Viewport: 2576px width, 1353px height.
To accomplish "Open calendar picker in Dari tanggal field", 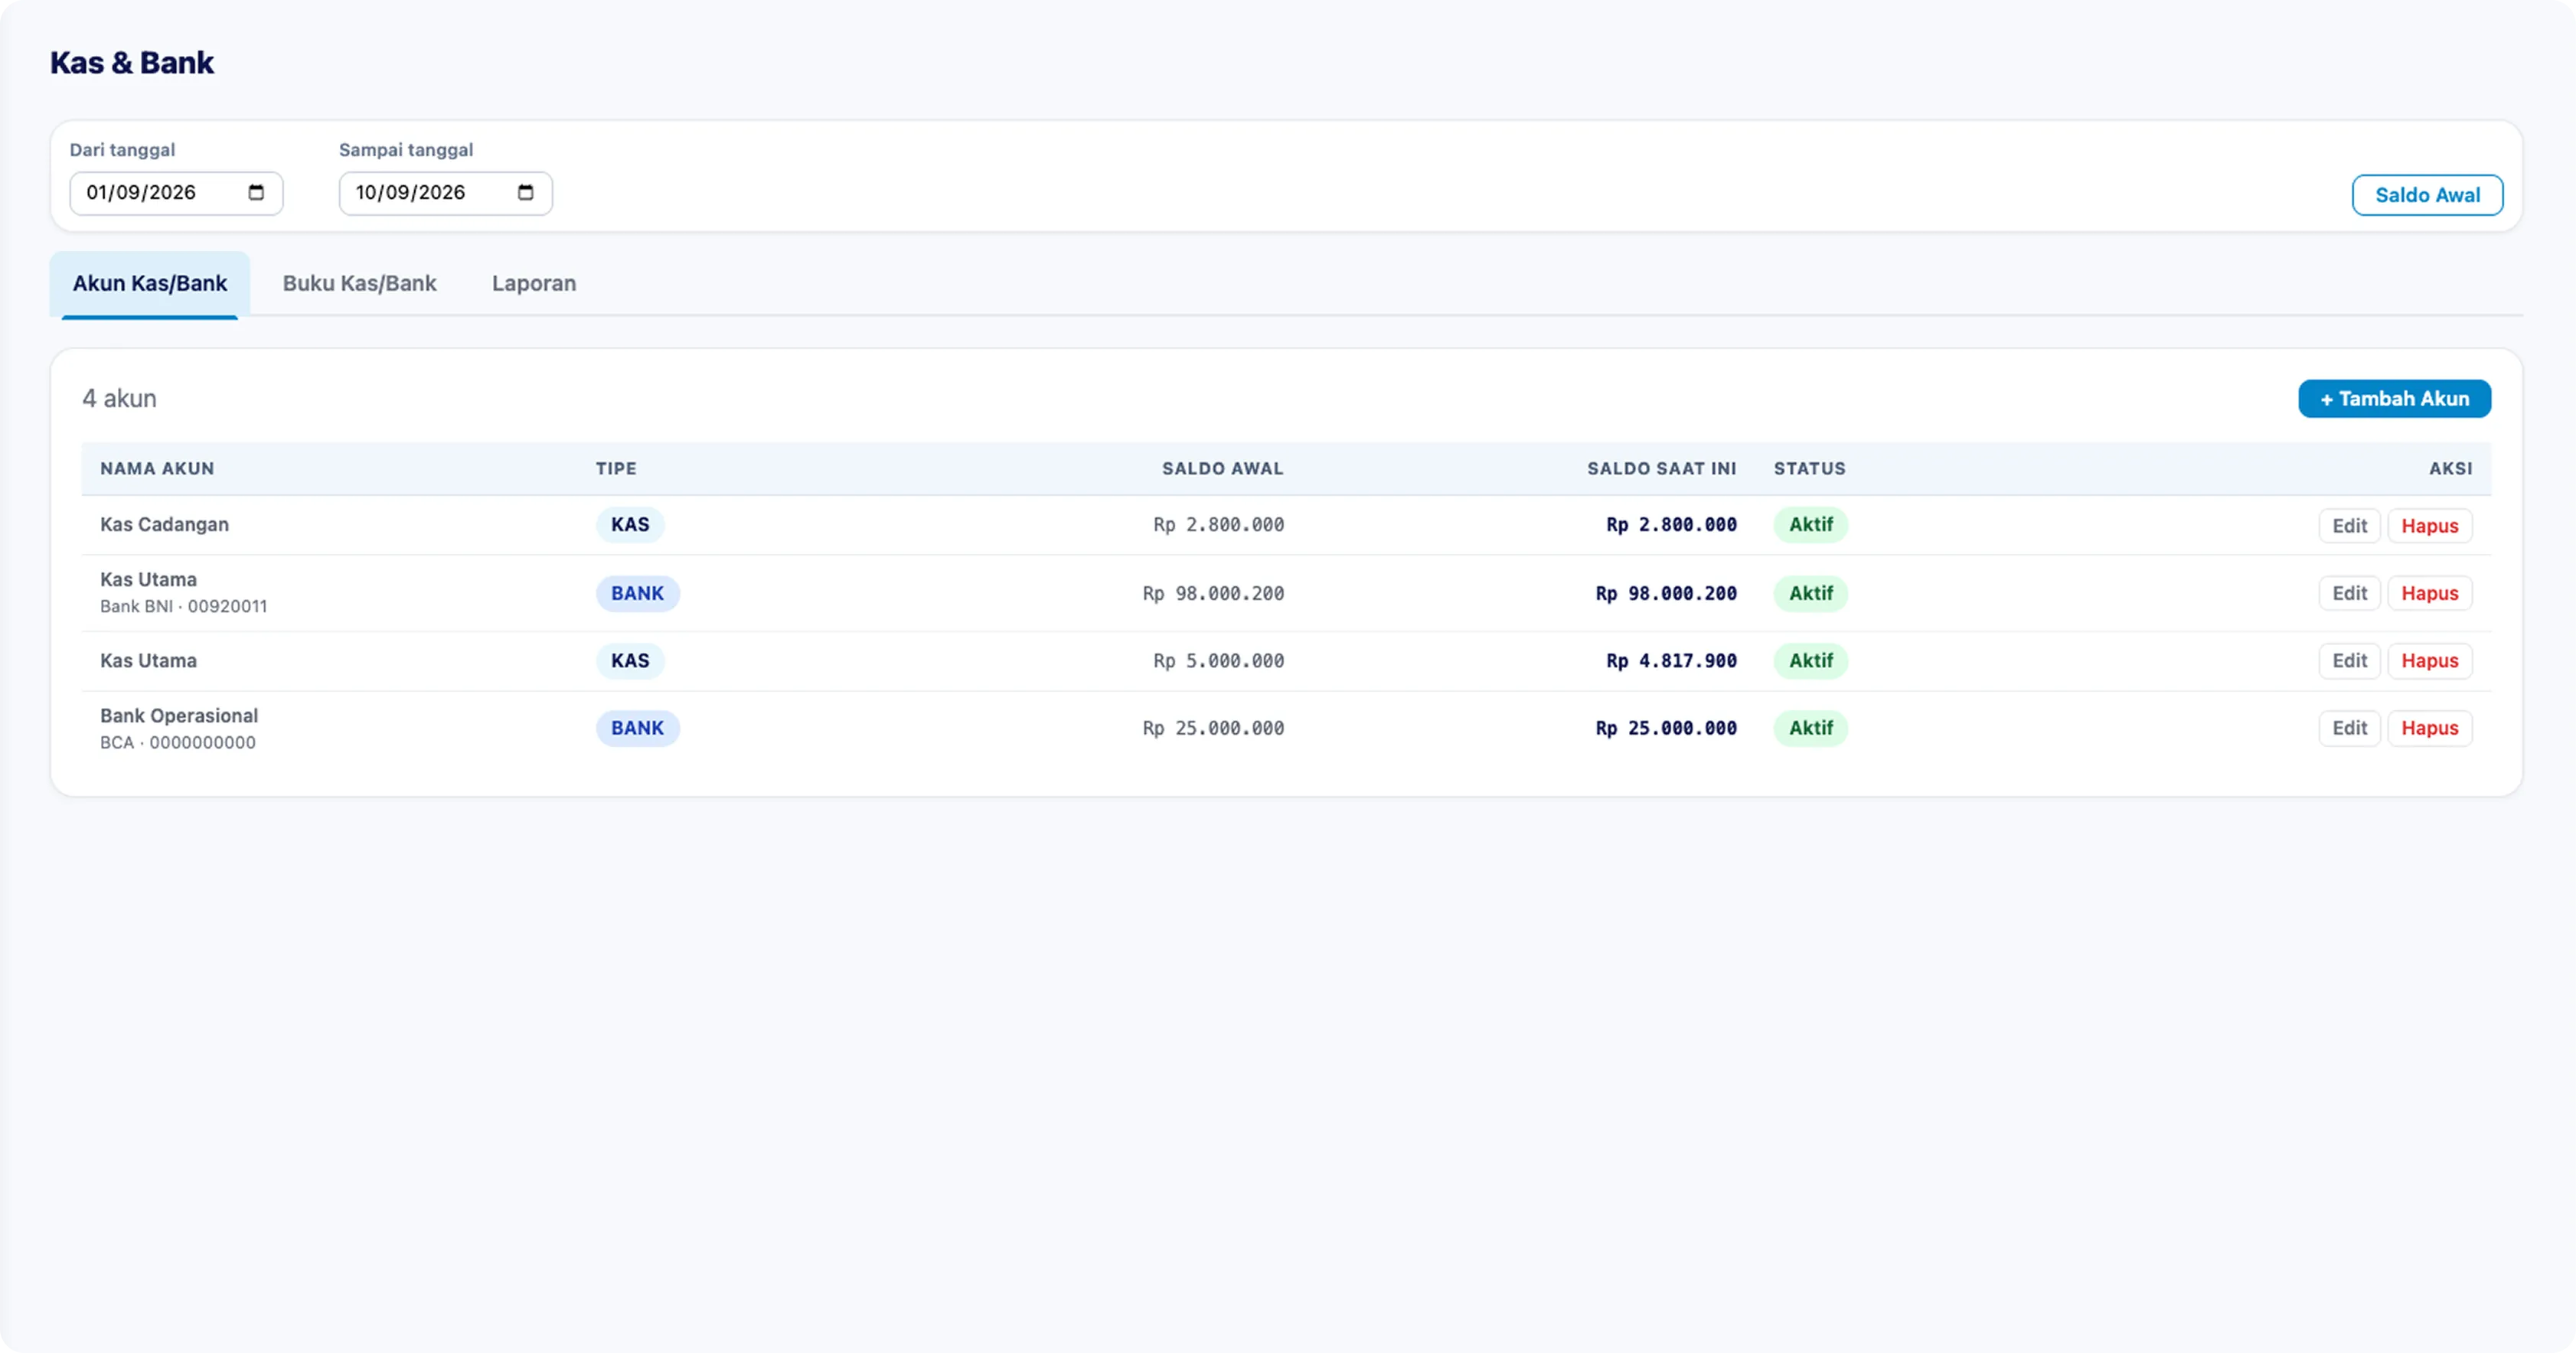I will (x=256, y=193).
